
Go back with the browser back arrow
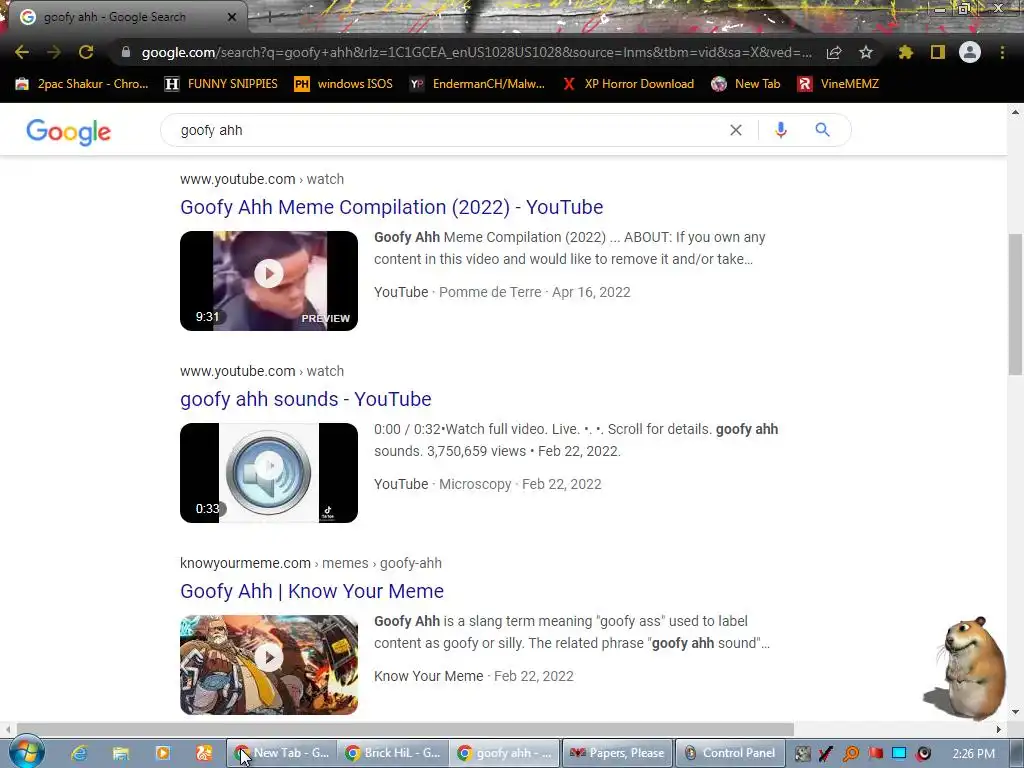point(22,52)
